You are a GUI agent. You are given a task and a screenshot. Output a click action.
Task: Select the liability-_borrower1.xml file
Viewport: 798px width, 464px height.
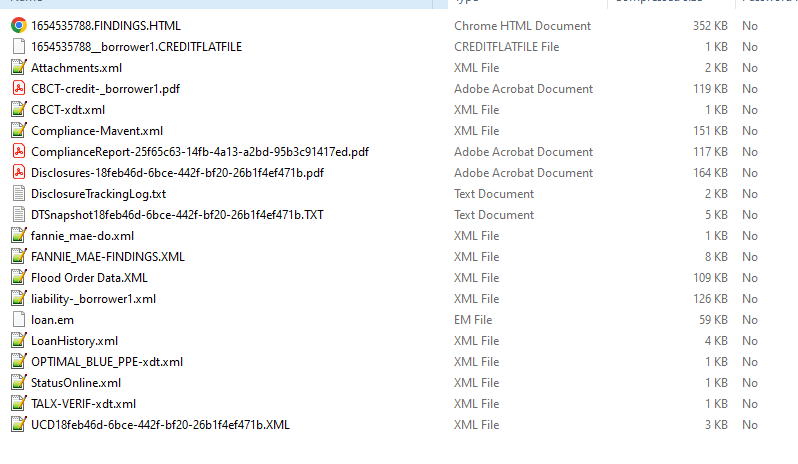94,299
